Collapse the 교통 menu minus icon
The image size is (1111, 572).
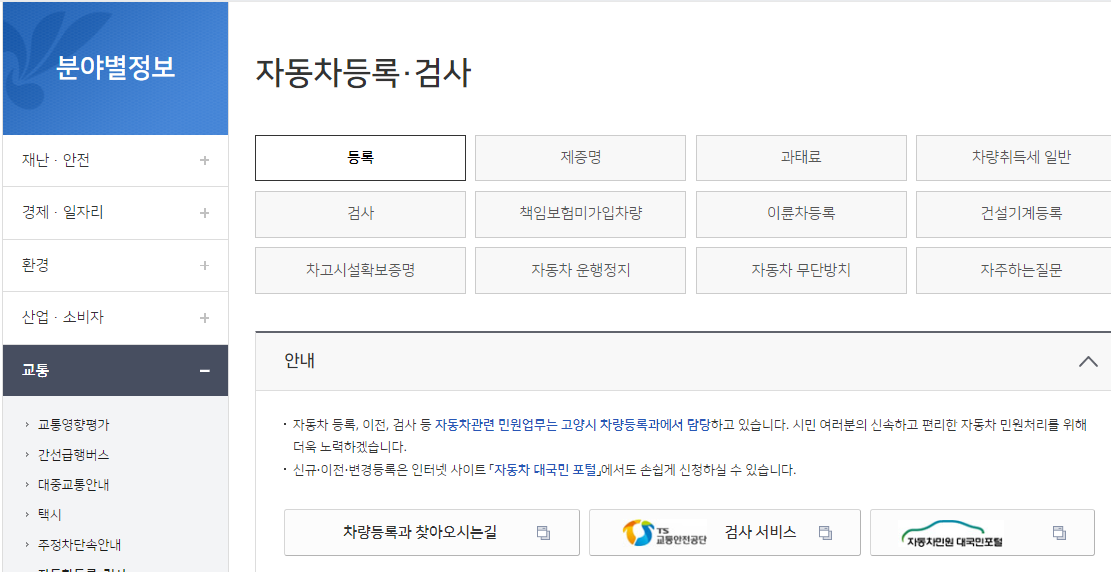coord(204,371)
